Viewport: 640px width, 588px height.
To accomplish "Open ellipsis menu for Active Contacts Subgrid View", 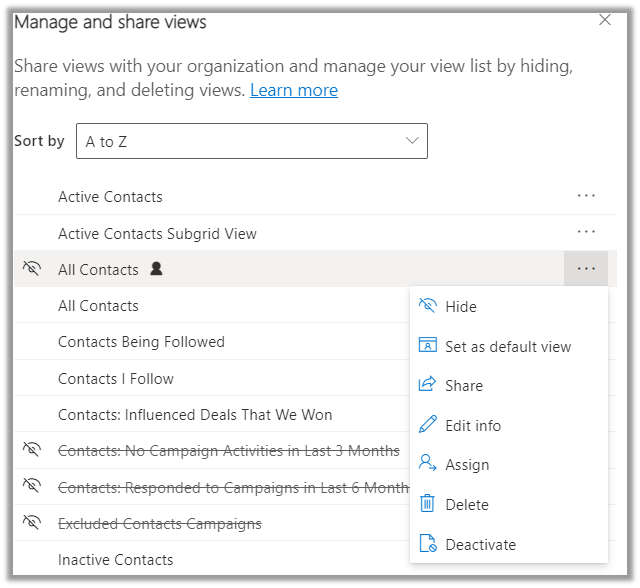I will (586, 232).
